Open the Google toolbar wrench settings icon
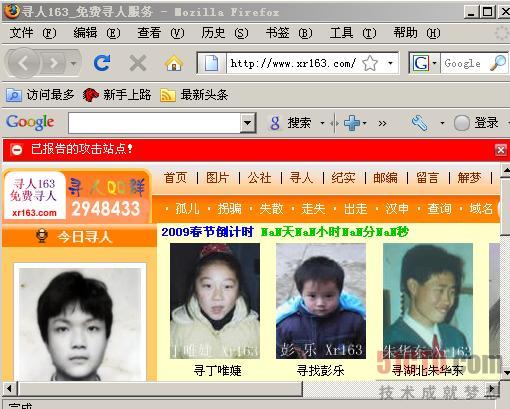This screenshot has height=409, width=510. click(x=420, y=123)
